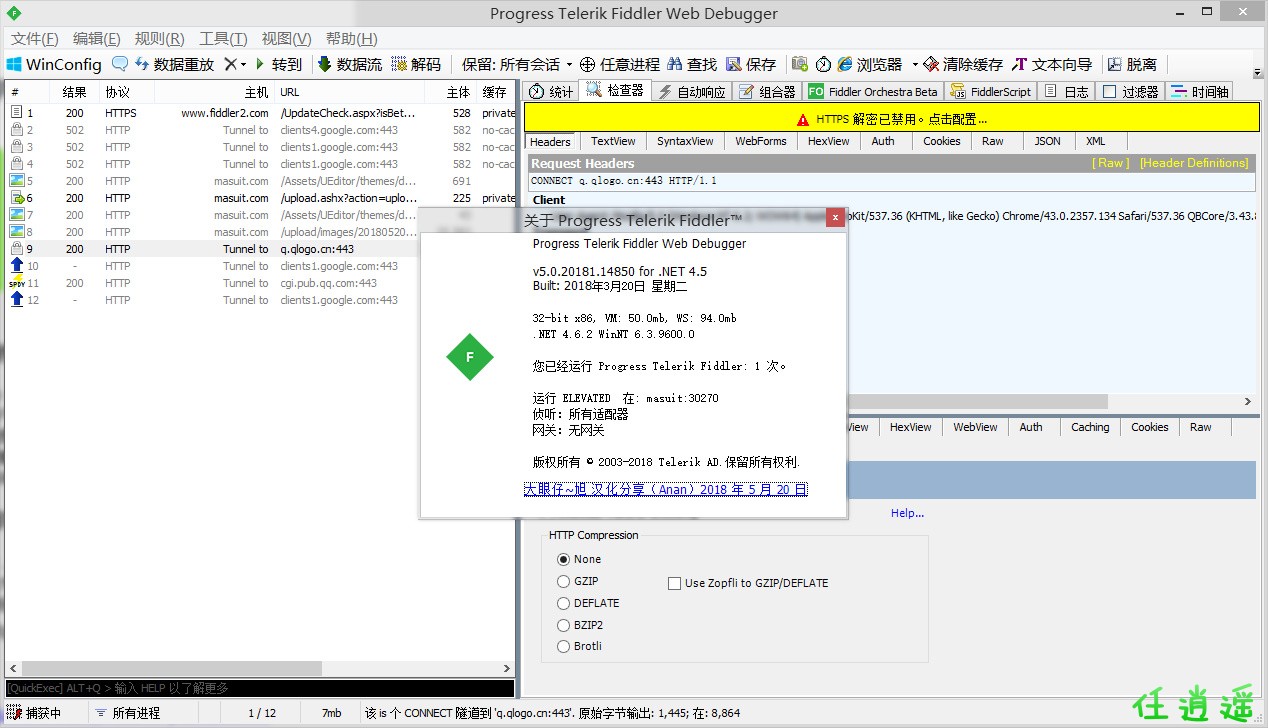The width and height of the screenshot is (1268, 728).
Task: Click the 浏览器 browser button
Action: coord(870,64)
